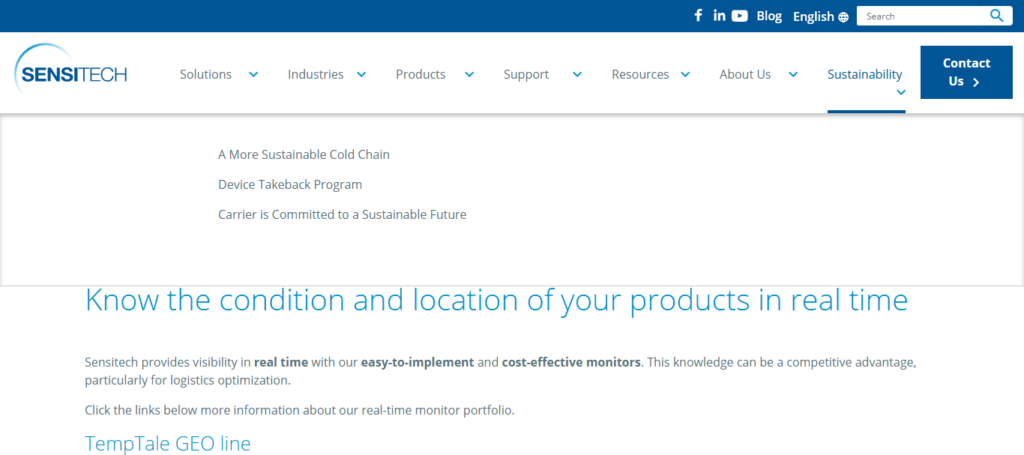Open Carrier is Committed to a Sustainable Future
Image resolution: width=1024 pixels, height=455 pixels.
pos(342,214)
